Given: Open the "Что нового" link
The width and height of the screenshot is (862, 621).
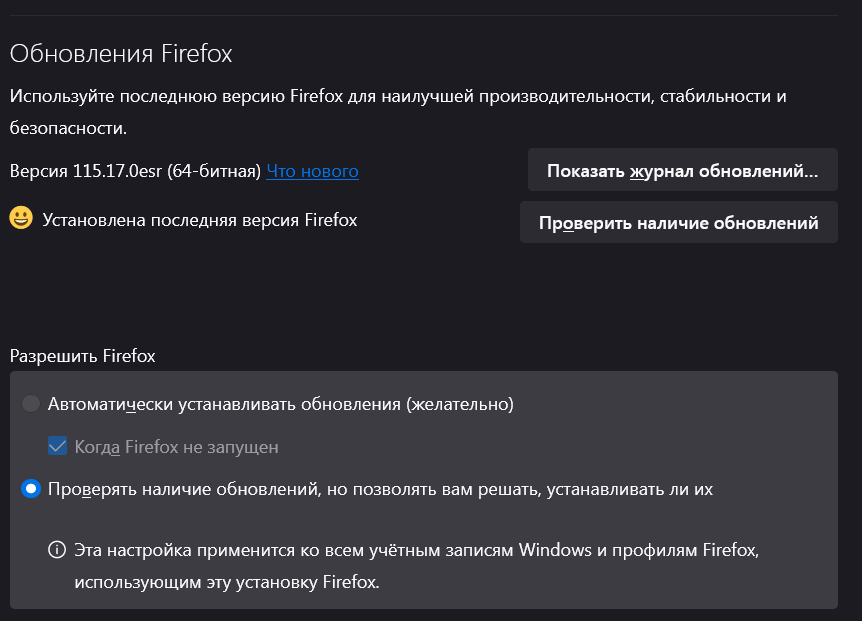Looking at the screenshot, I should [x=312, y=171].
